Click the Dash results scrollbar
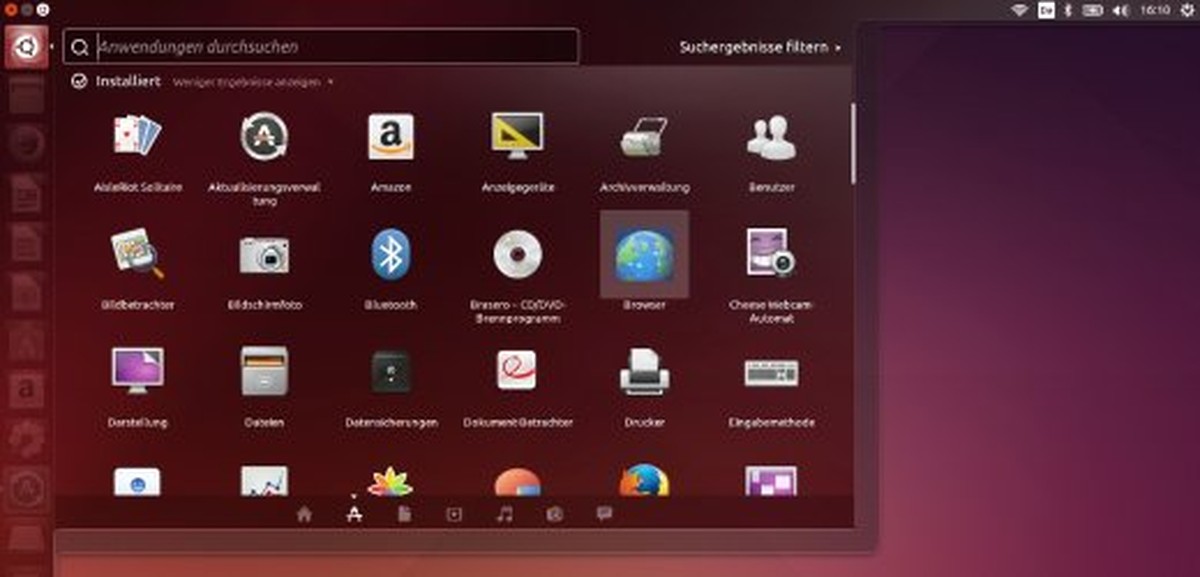Image resolution: width=1200 pixels, height=577 pixels. [853, 143]
